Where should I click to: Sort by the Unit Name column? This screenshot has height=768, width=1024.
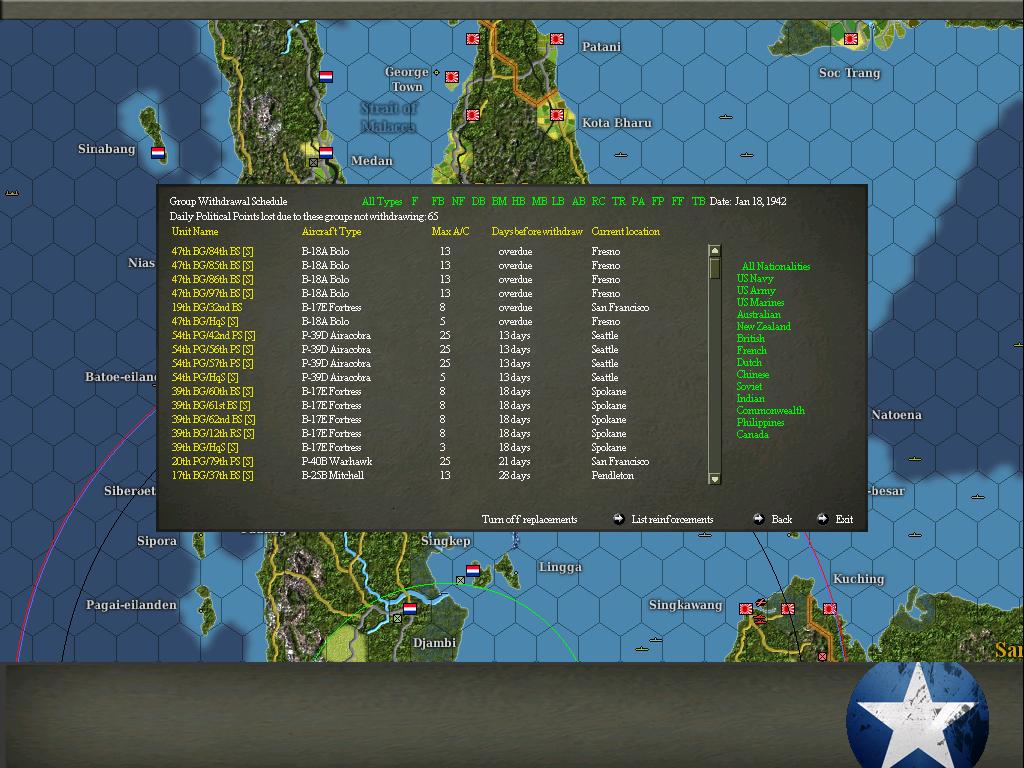[x=195, y=231]
